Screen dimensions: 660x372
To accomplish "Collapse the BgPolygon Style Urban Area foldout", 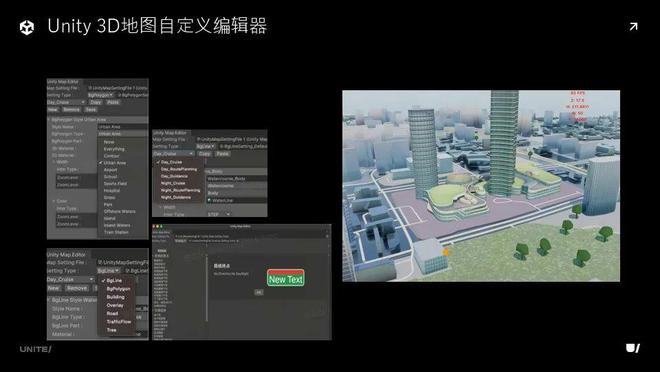I will coord(49,120).
